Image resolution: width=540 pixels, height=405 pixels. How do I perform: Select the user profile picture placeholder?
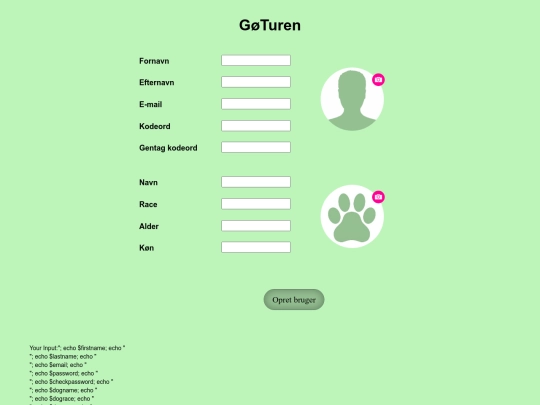(352, 99)
